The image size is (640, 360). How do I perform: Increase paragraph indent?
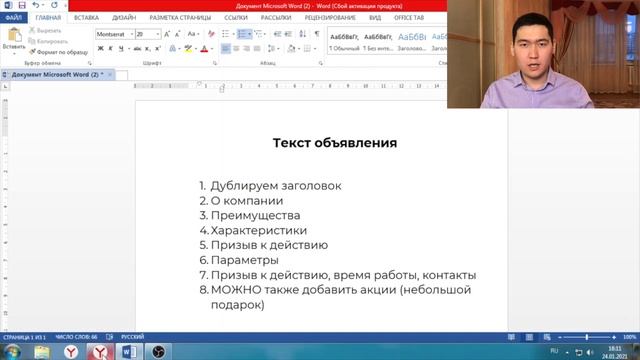pos(288,34)
